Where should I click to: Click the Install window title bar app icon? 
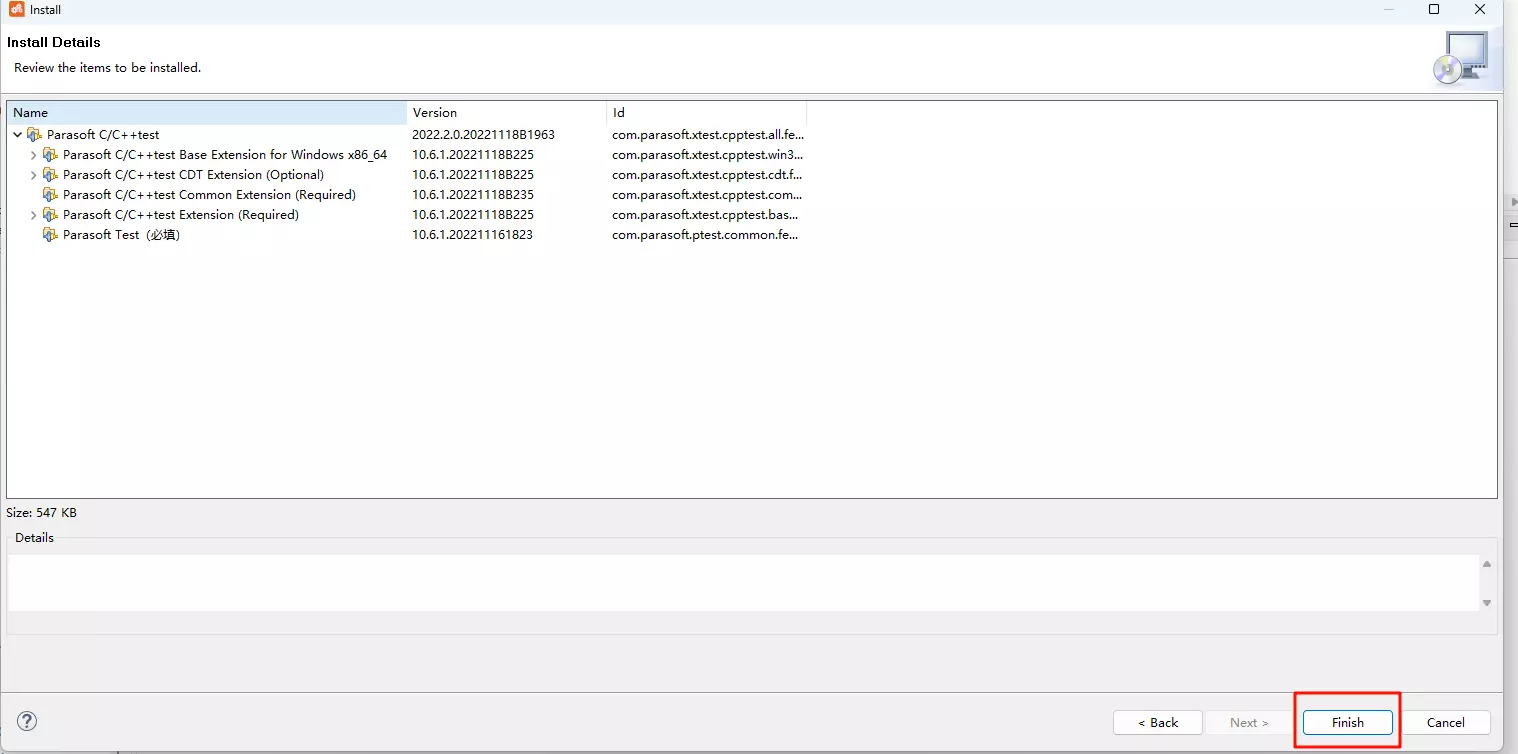pyautogui.click(x=16, y=10)
